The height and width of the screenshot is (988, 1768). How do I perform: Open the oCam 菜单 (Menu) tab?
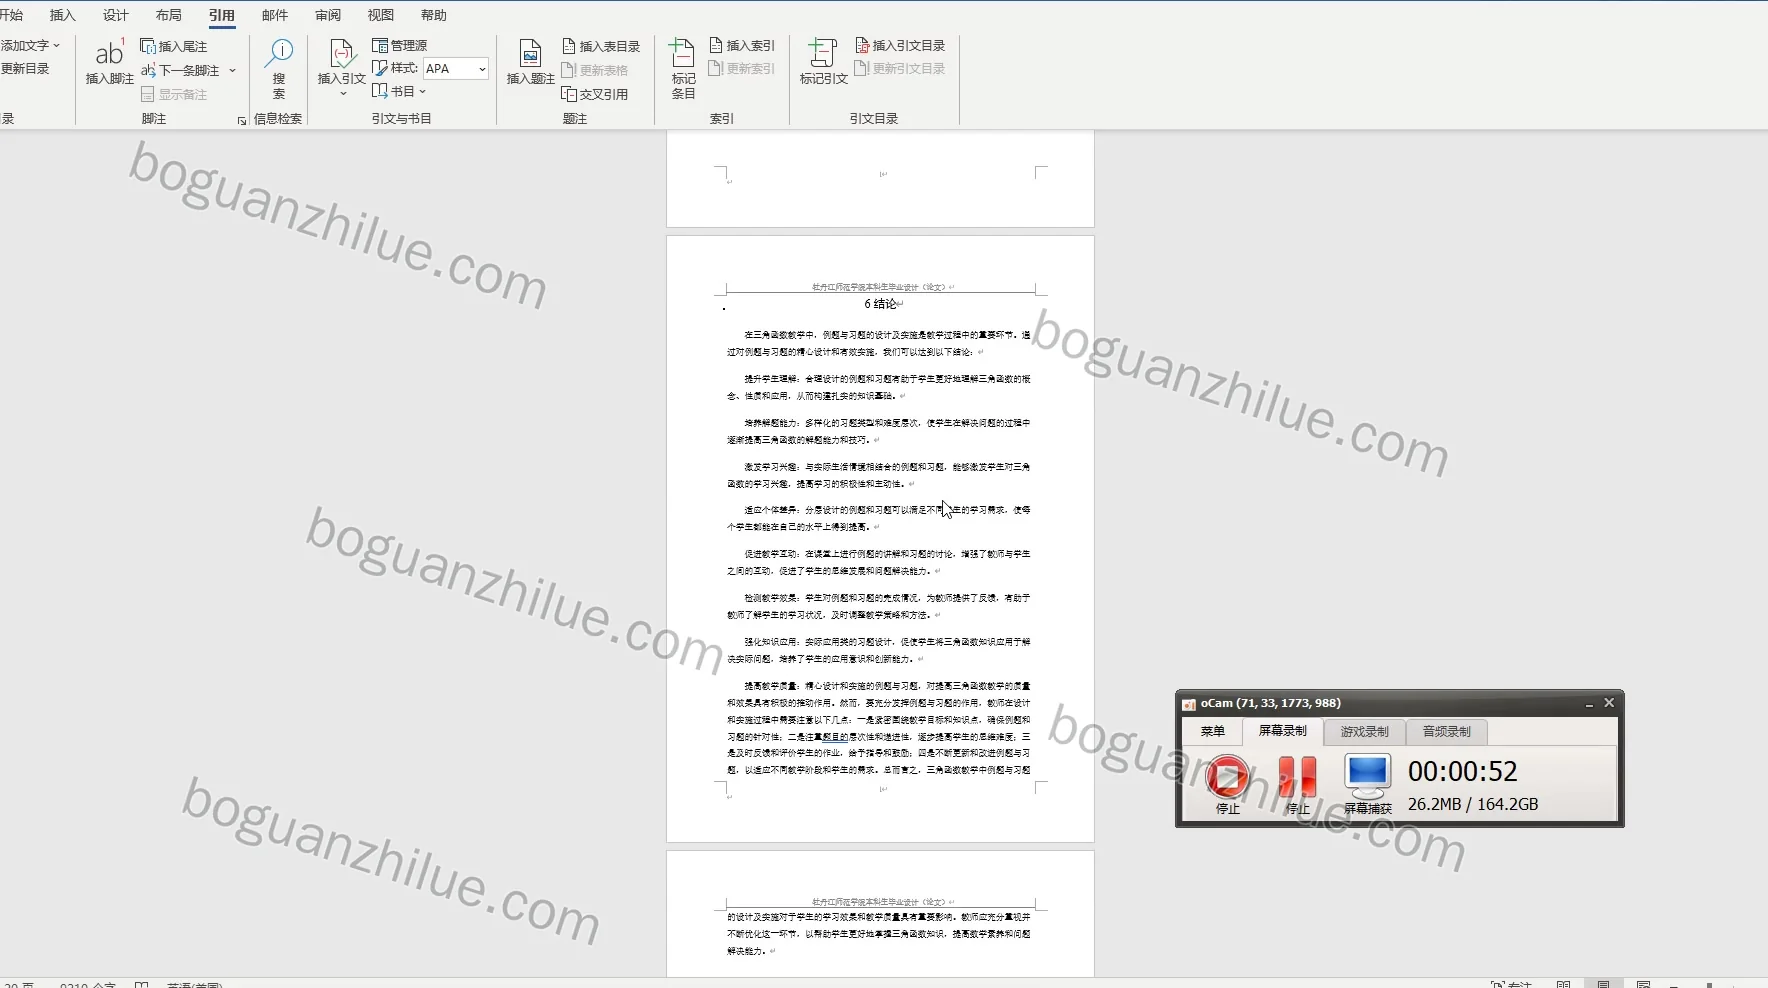click(1213, 731)
